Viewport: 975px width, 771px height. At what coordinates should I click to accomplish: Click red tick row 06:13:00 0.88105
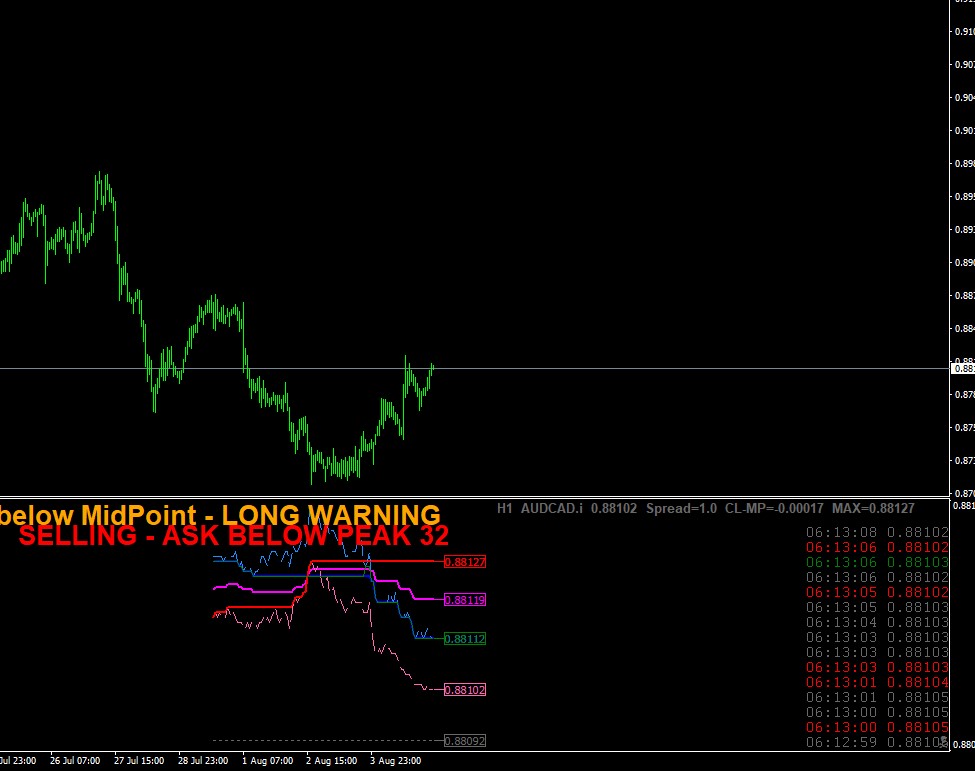point(877,727)
